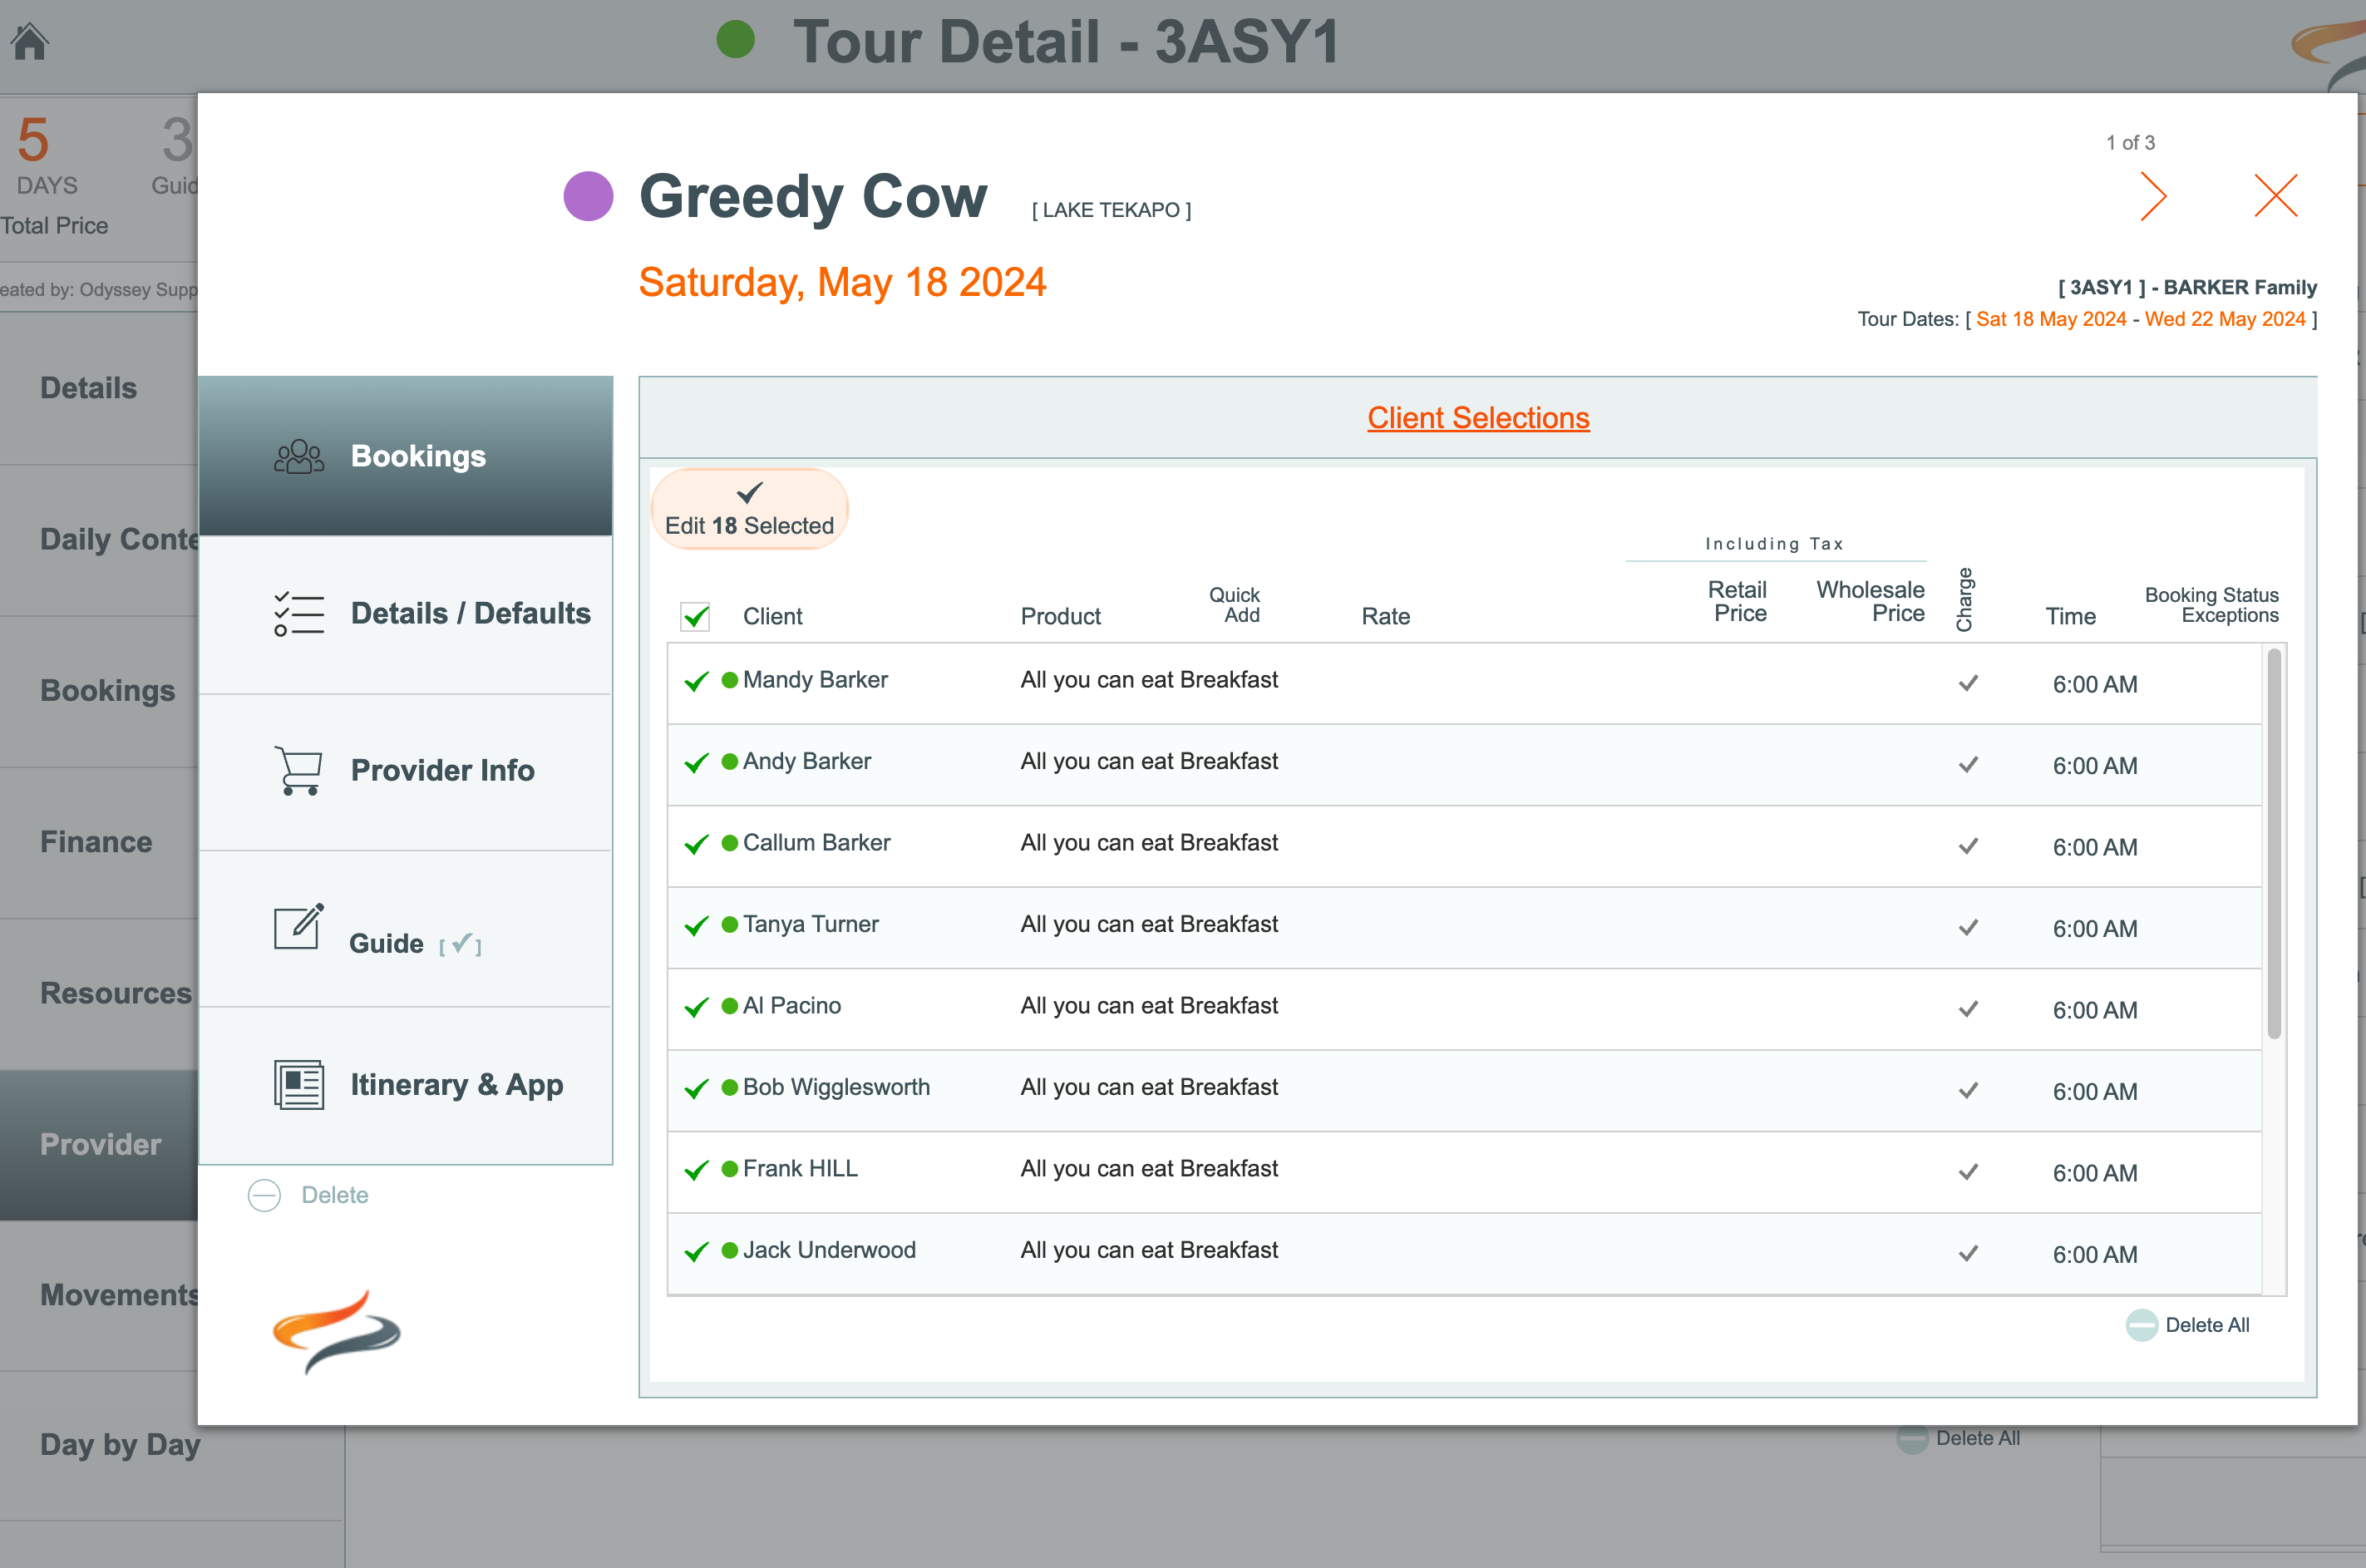This screenshot has height=1568, width=2366.
Task: Click the Guide edit pencil icon
Action: [299, 927]
